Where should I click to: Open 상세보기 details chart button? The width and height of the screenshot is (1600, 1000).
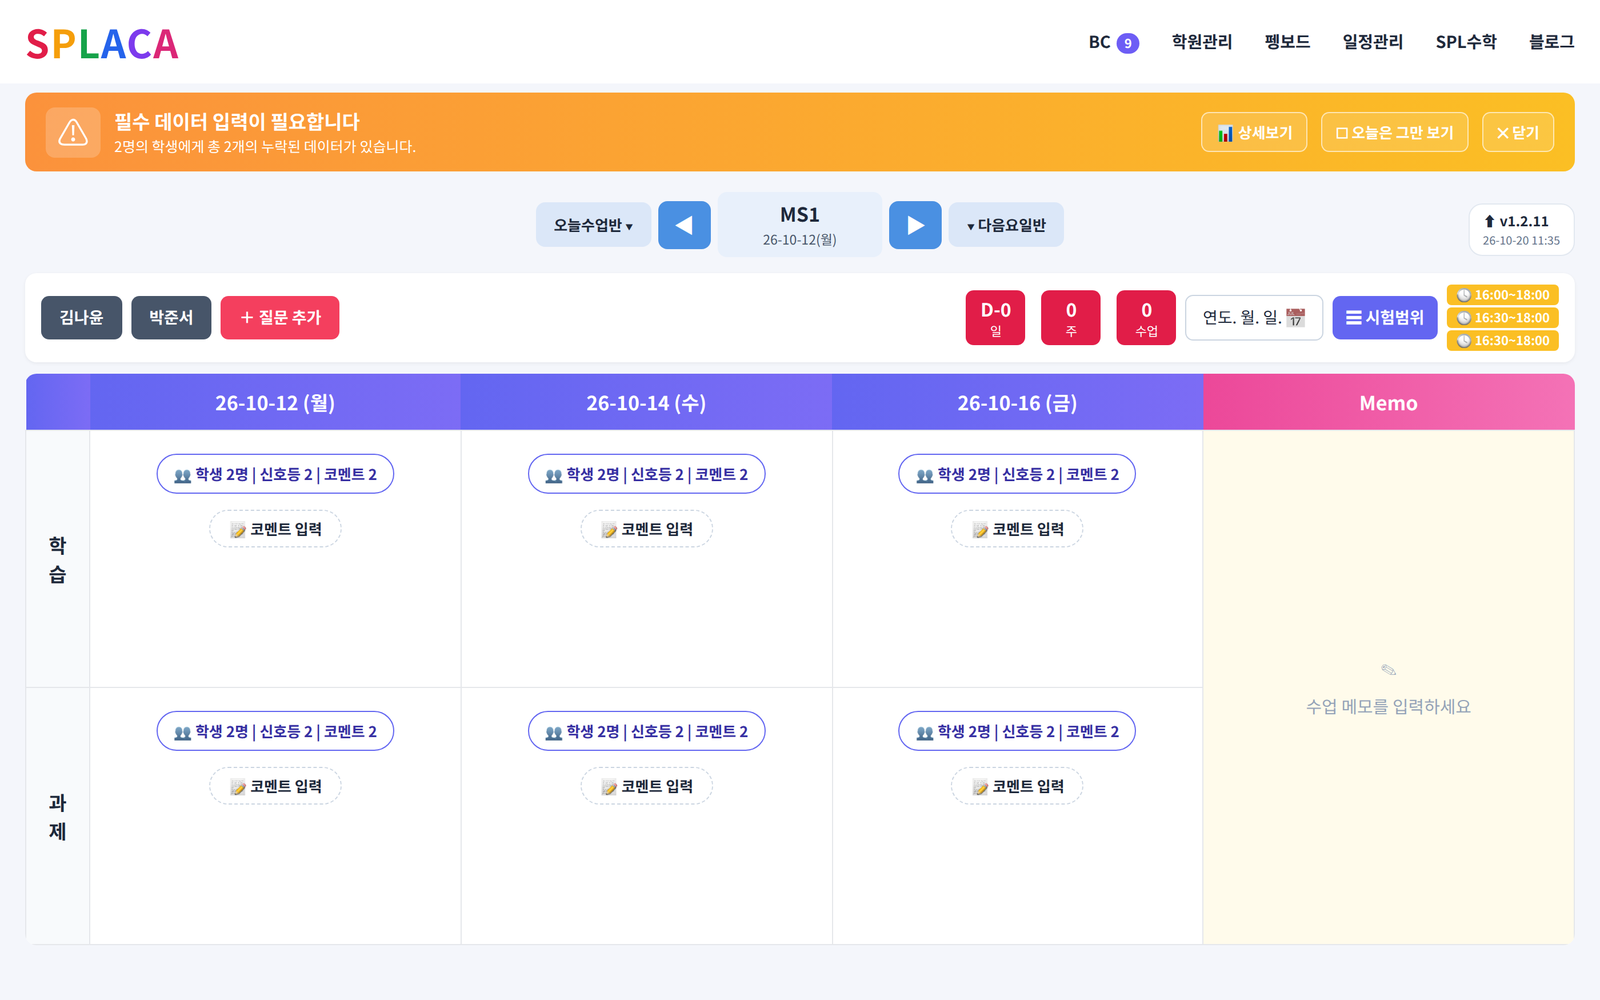pos(1254,132)
